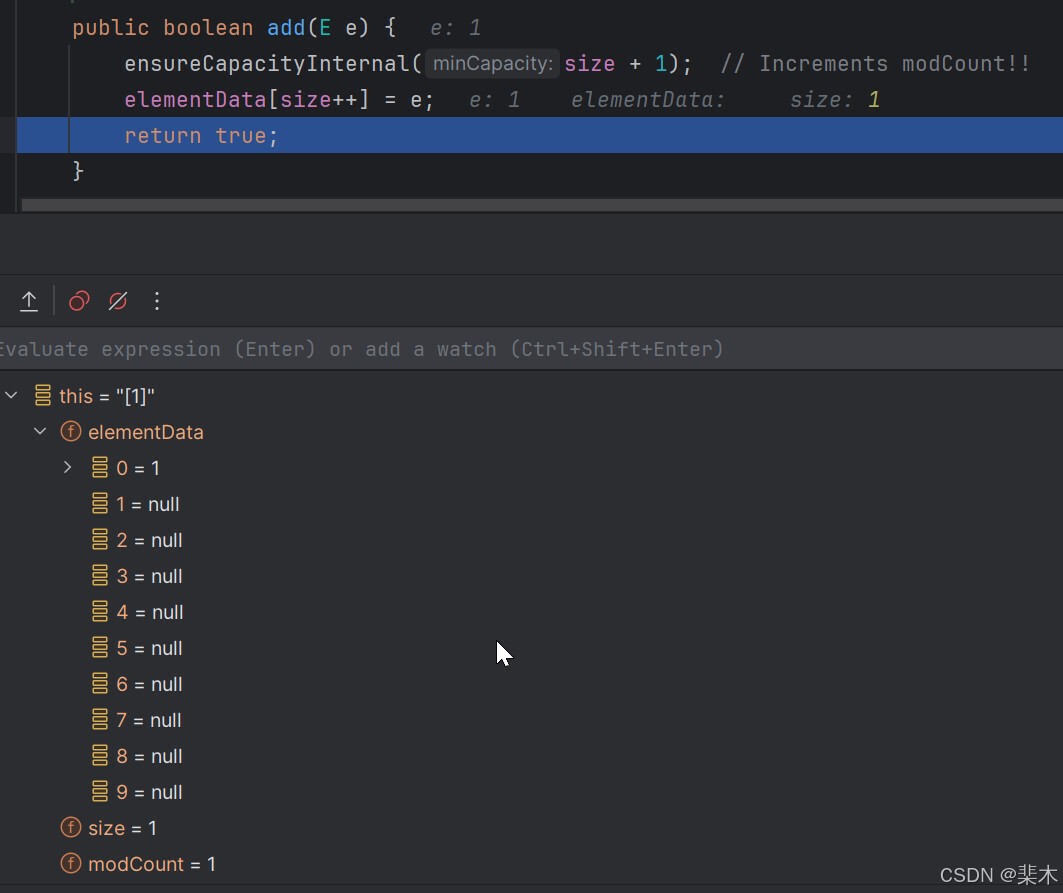
Task: Click the field icon beside elementData
Action: (x=71, y=431)
